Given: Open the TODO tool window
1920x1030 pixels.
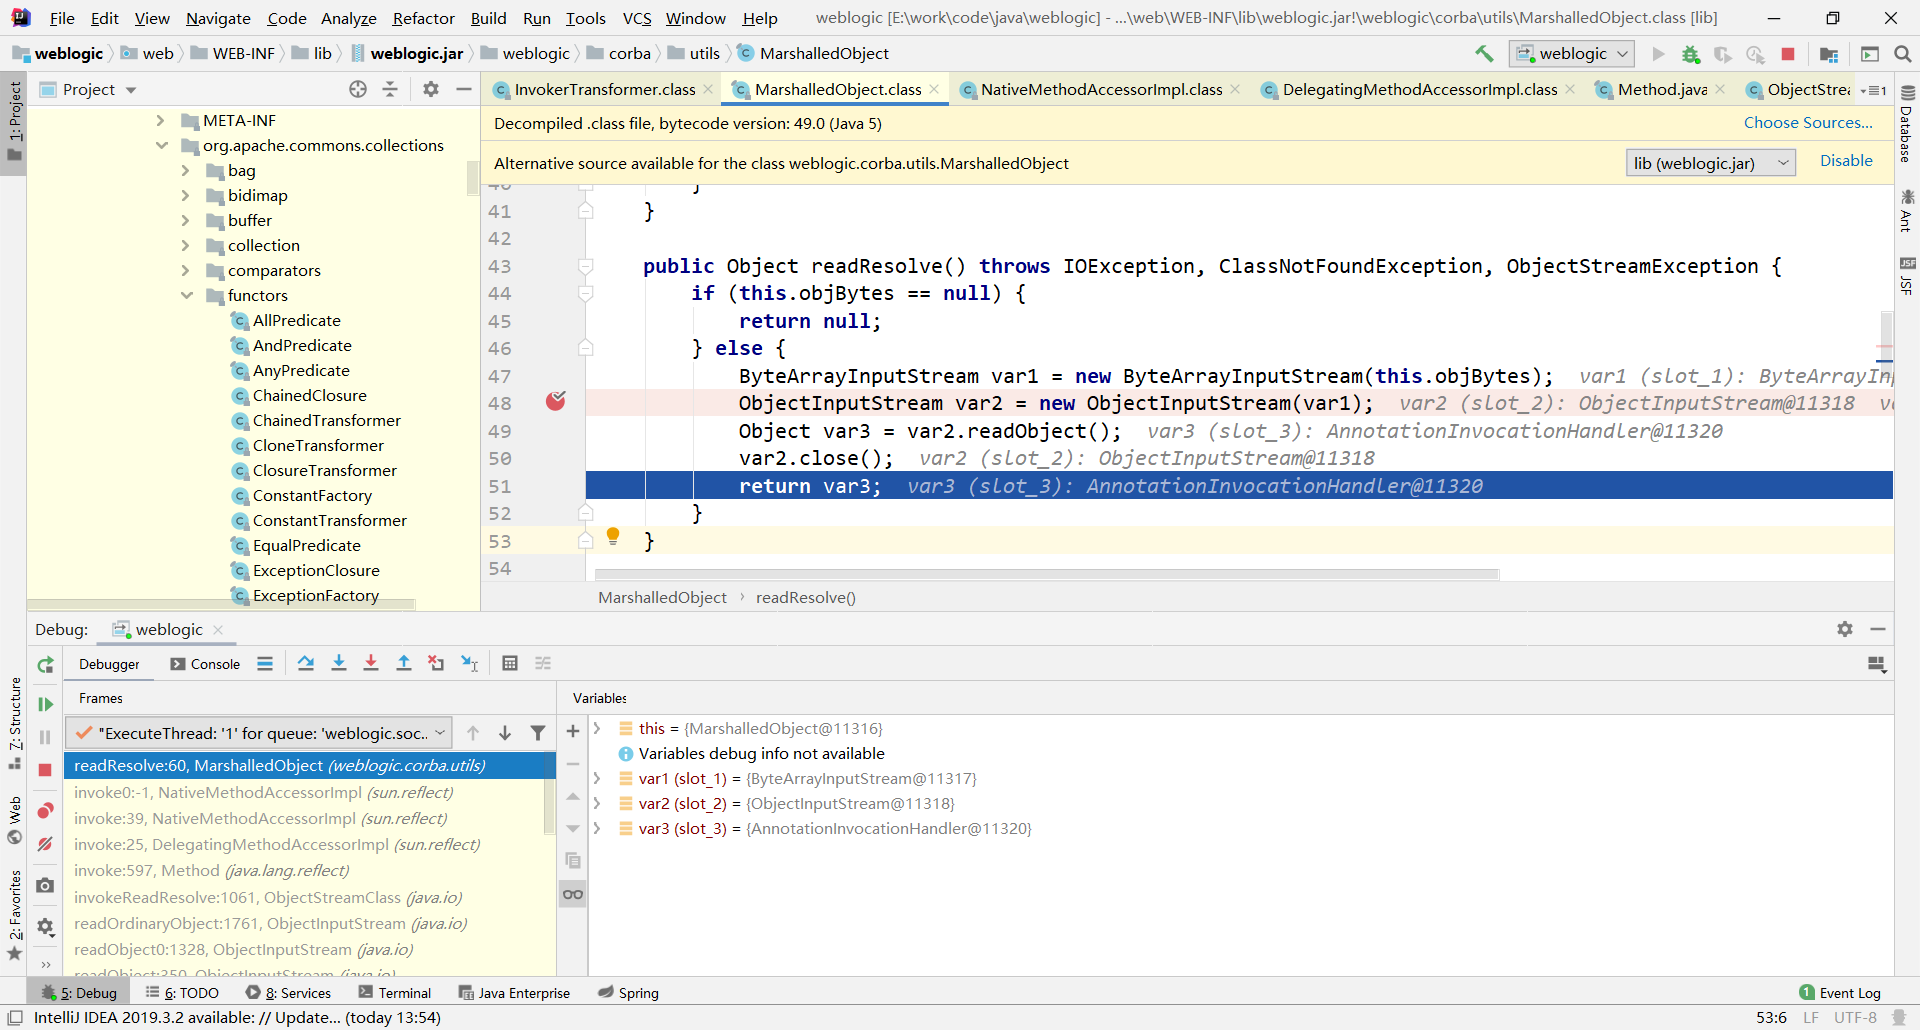Looking at the screenshot, I should (182, 993).
